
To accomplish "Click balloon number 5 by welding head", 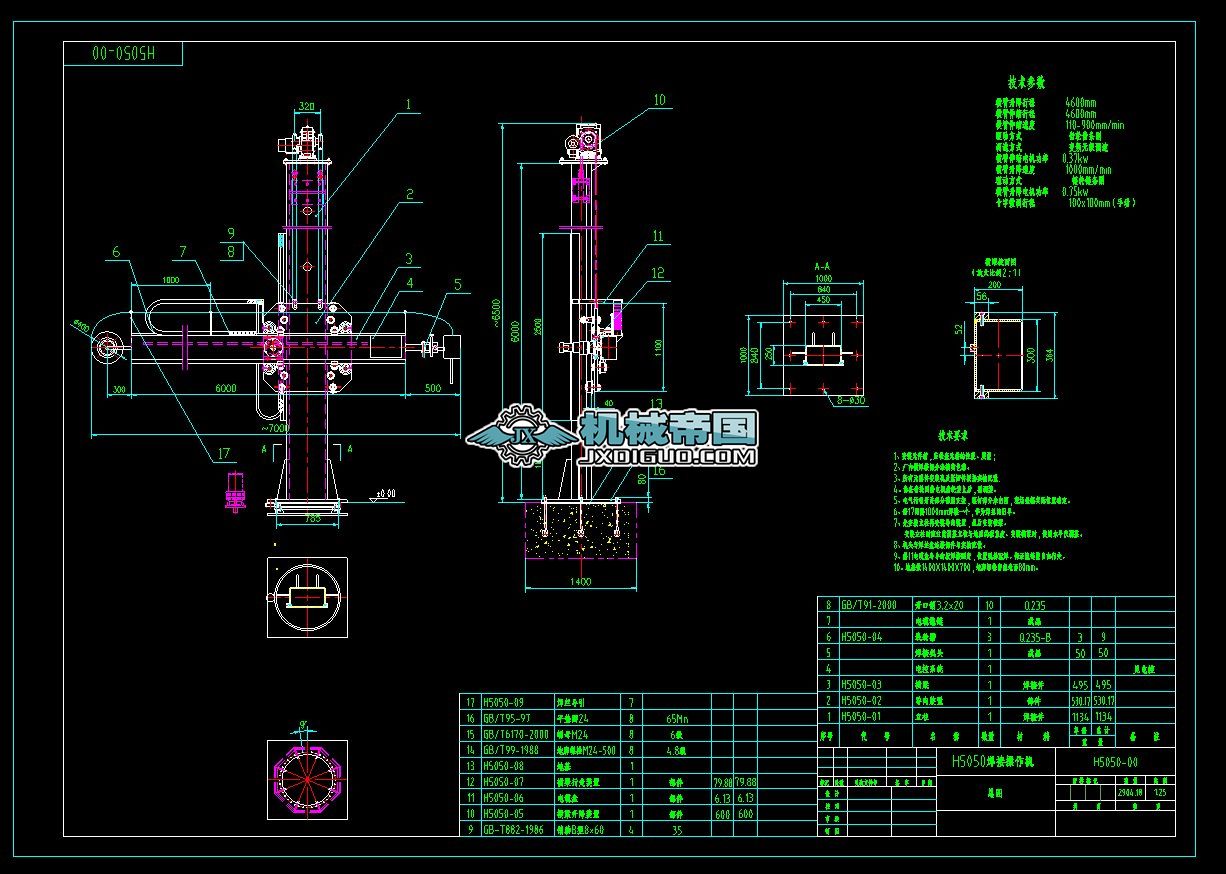I will (x=457, y=284).
